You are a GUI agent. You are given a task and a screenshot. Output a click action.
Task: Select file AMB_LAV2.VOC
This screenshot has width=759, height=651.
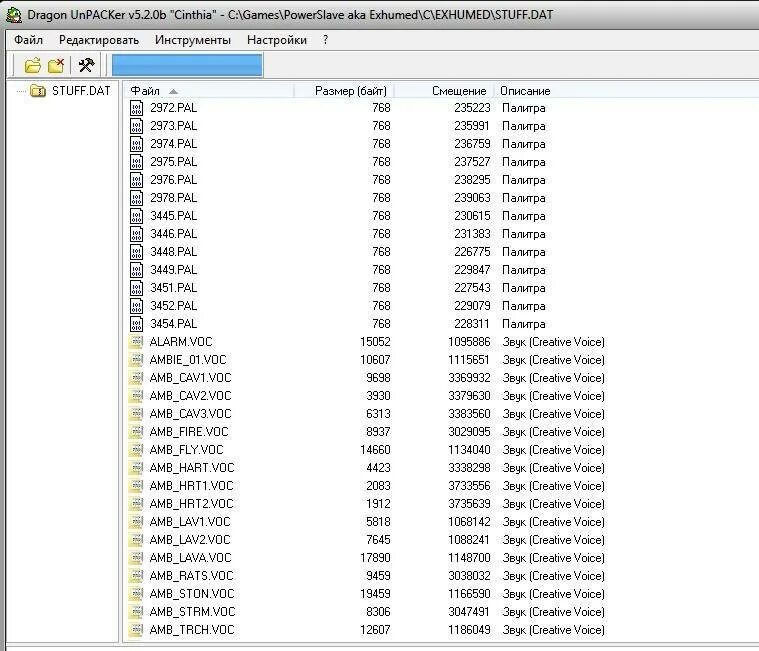coord(190,540)
